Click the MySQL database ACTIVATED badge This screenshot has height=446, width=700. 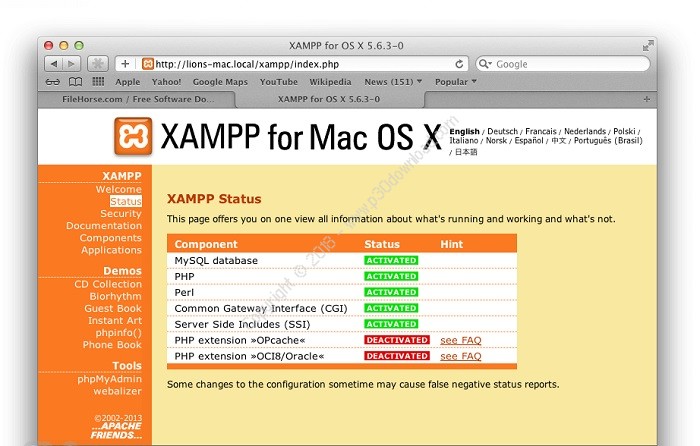[x=391, y=260]
